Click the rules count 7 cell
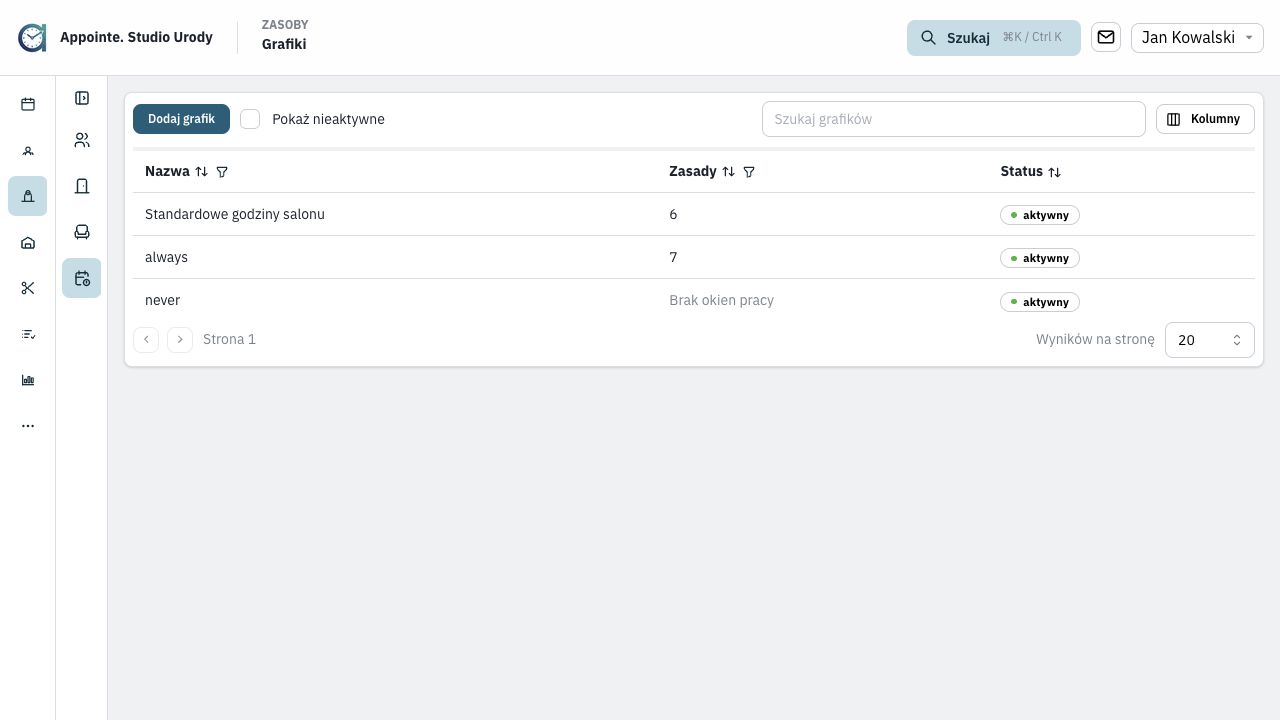Screen dimensions: 1280x720 pyautogui.click(x=673, y=257)
